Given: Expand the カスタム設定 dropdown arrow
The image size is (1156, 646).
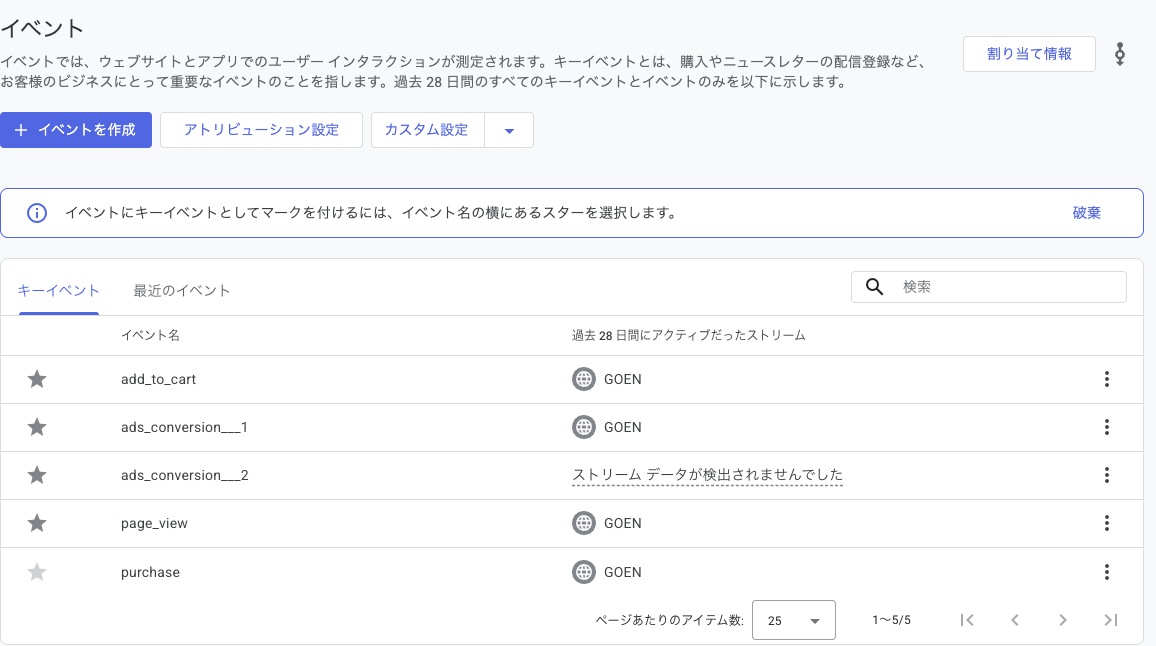Looking at the screenshot, I should 509,131.
